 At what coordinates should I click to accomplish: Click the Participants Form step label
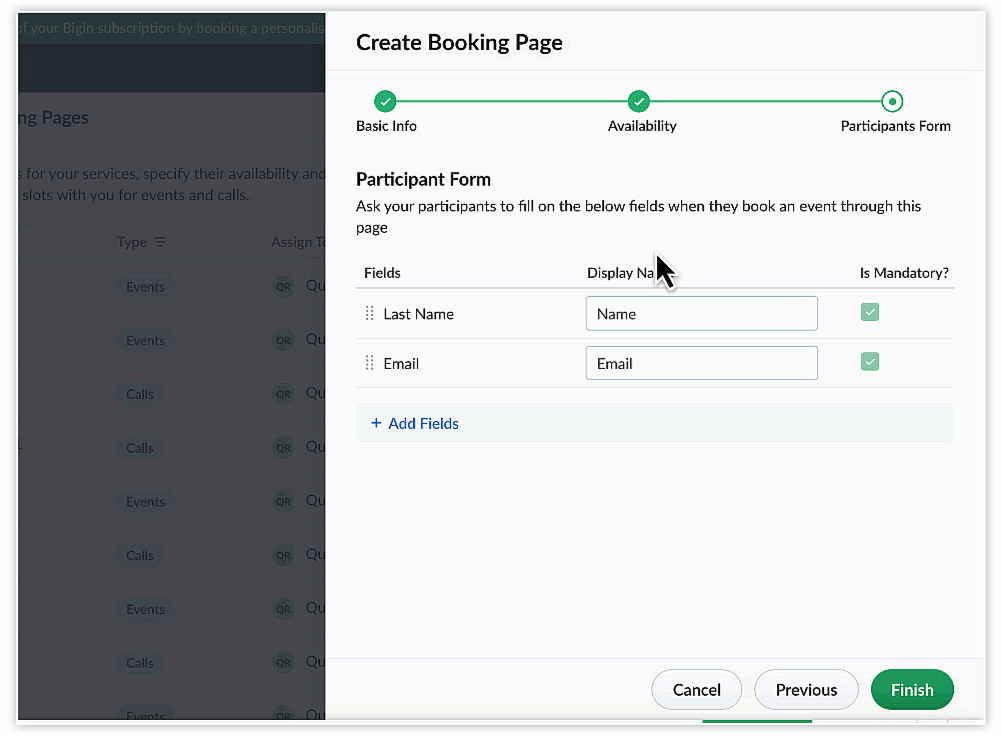click(x=895, y=126)
